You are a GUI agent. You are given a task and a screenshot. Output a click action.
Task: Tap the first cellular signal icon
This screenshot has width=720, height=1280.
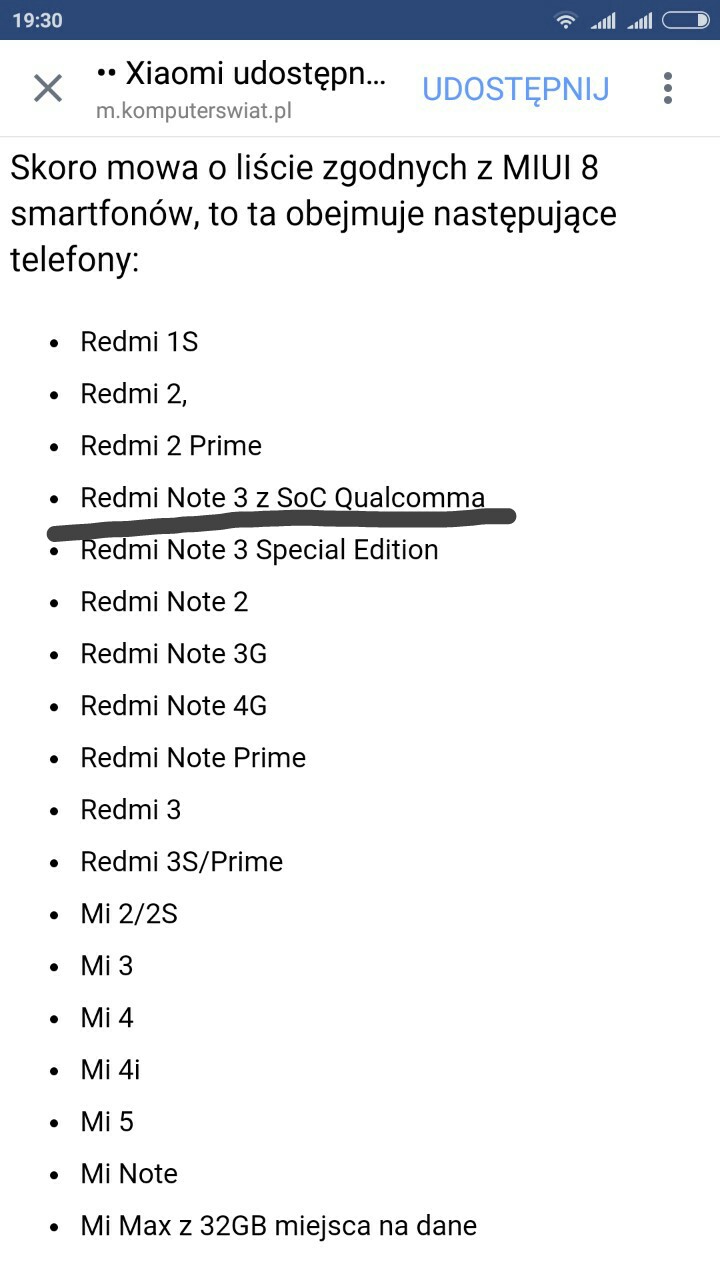(602, 20)
